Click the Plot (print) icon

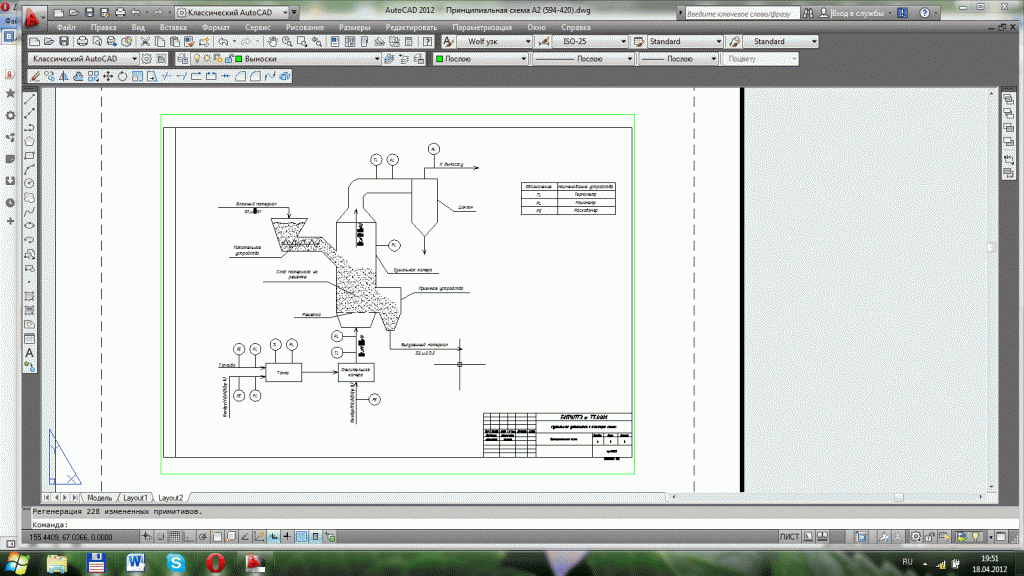click(x=82, y=41)
